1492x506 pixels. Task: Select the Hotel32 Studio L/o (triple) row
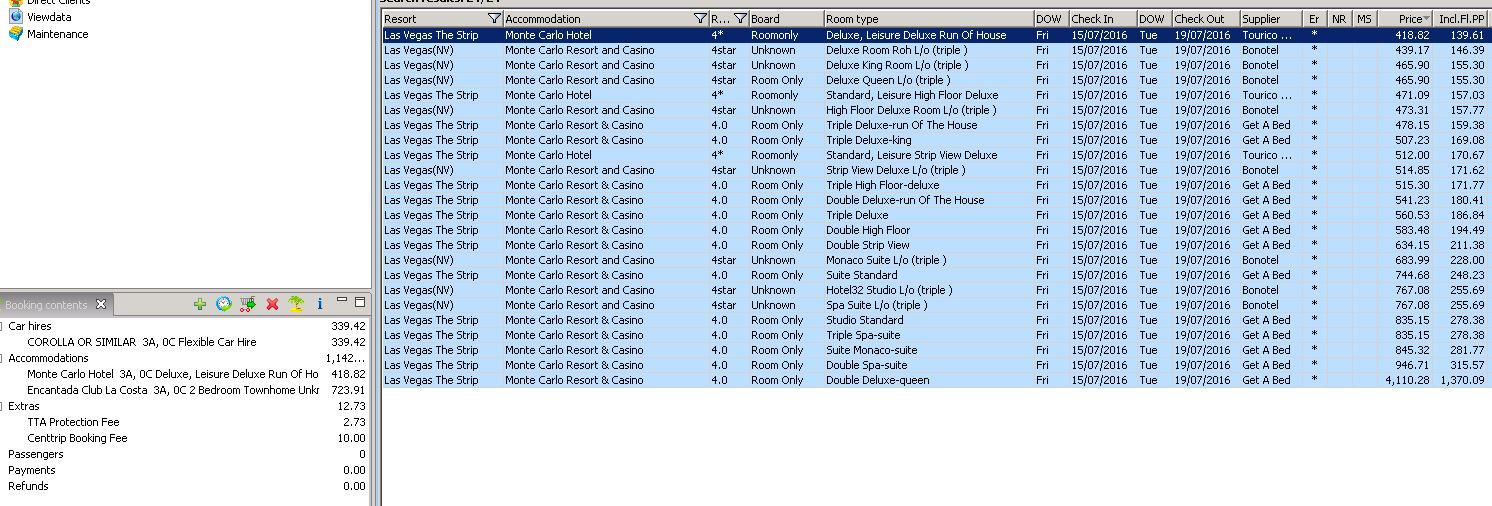[x=937, y=290]
